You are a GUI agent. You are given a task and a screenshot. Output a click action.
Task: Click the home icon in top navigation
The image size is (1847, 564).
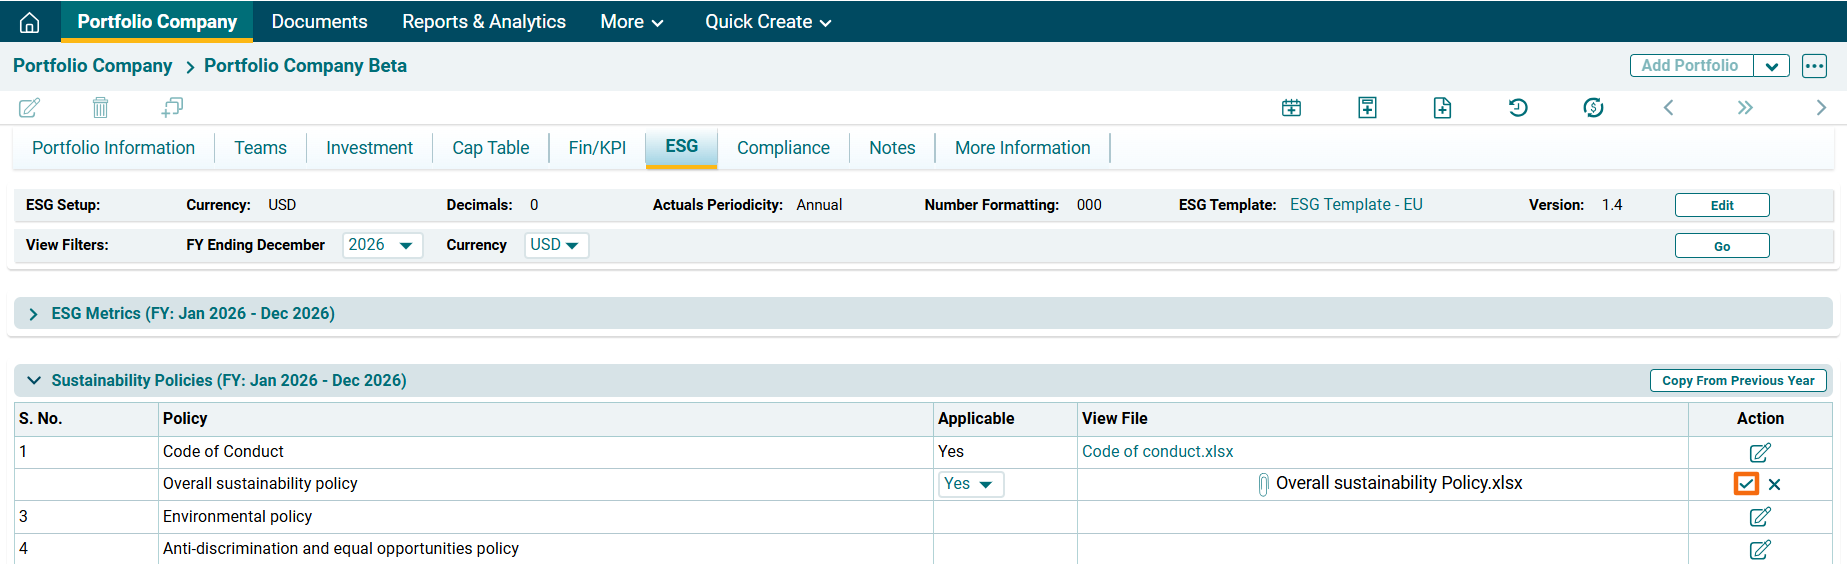click(x=30, y=22)
